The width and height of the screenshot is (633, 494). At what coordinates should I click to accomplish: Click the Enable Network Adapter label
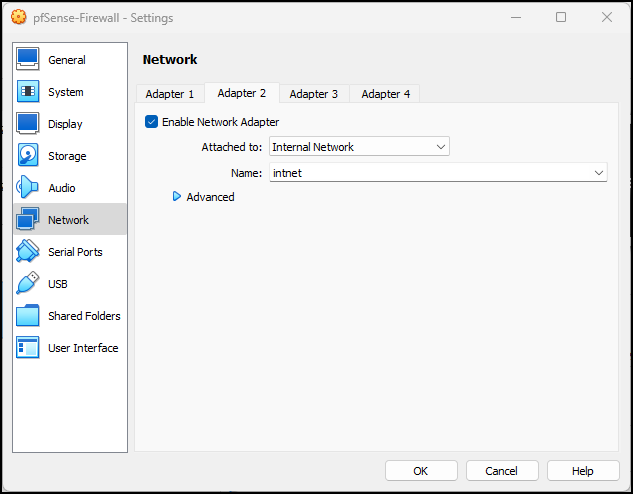pos(220,122)
